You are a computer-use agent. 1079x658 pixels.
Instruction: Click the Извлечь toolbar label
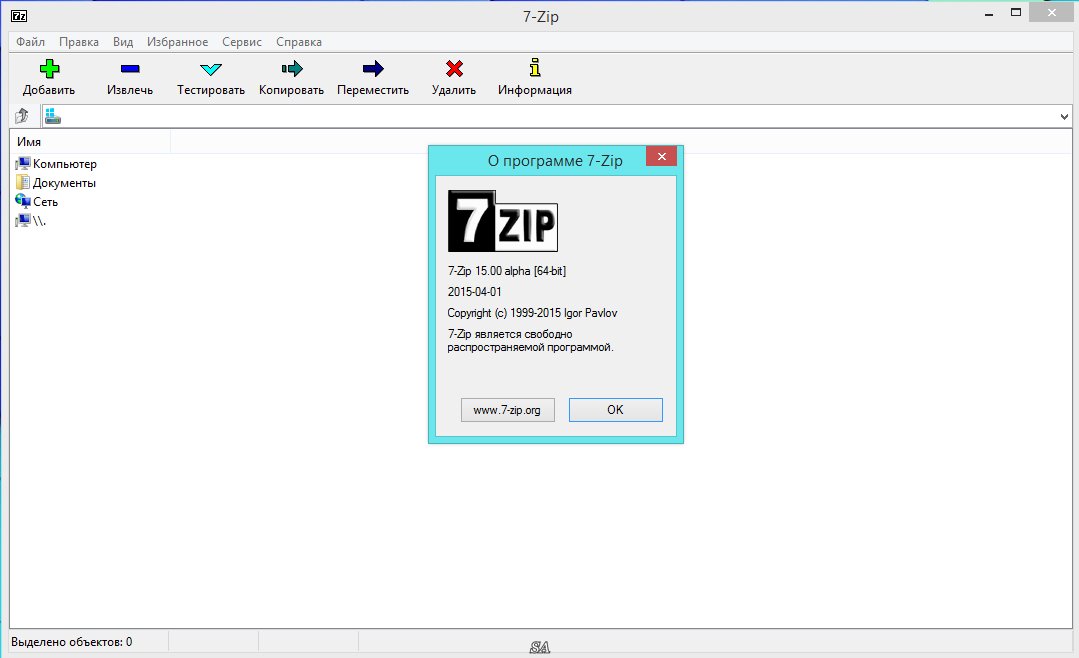(x=130, y=90)
